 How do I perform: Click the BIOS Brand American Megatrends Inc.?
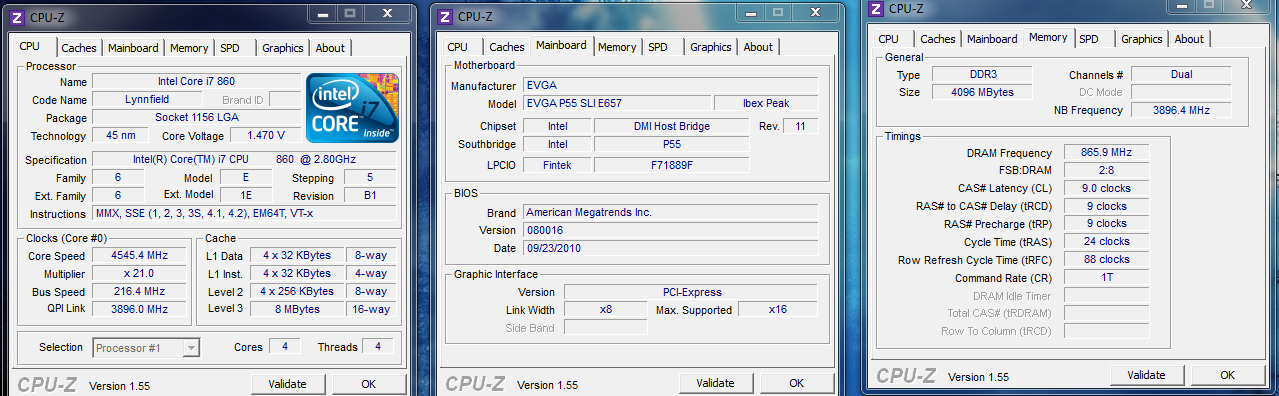pyautogui.click(x=670, y=212)
